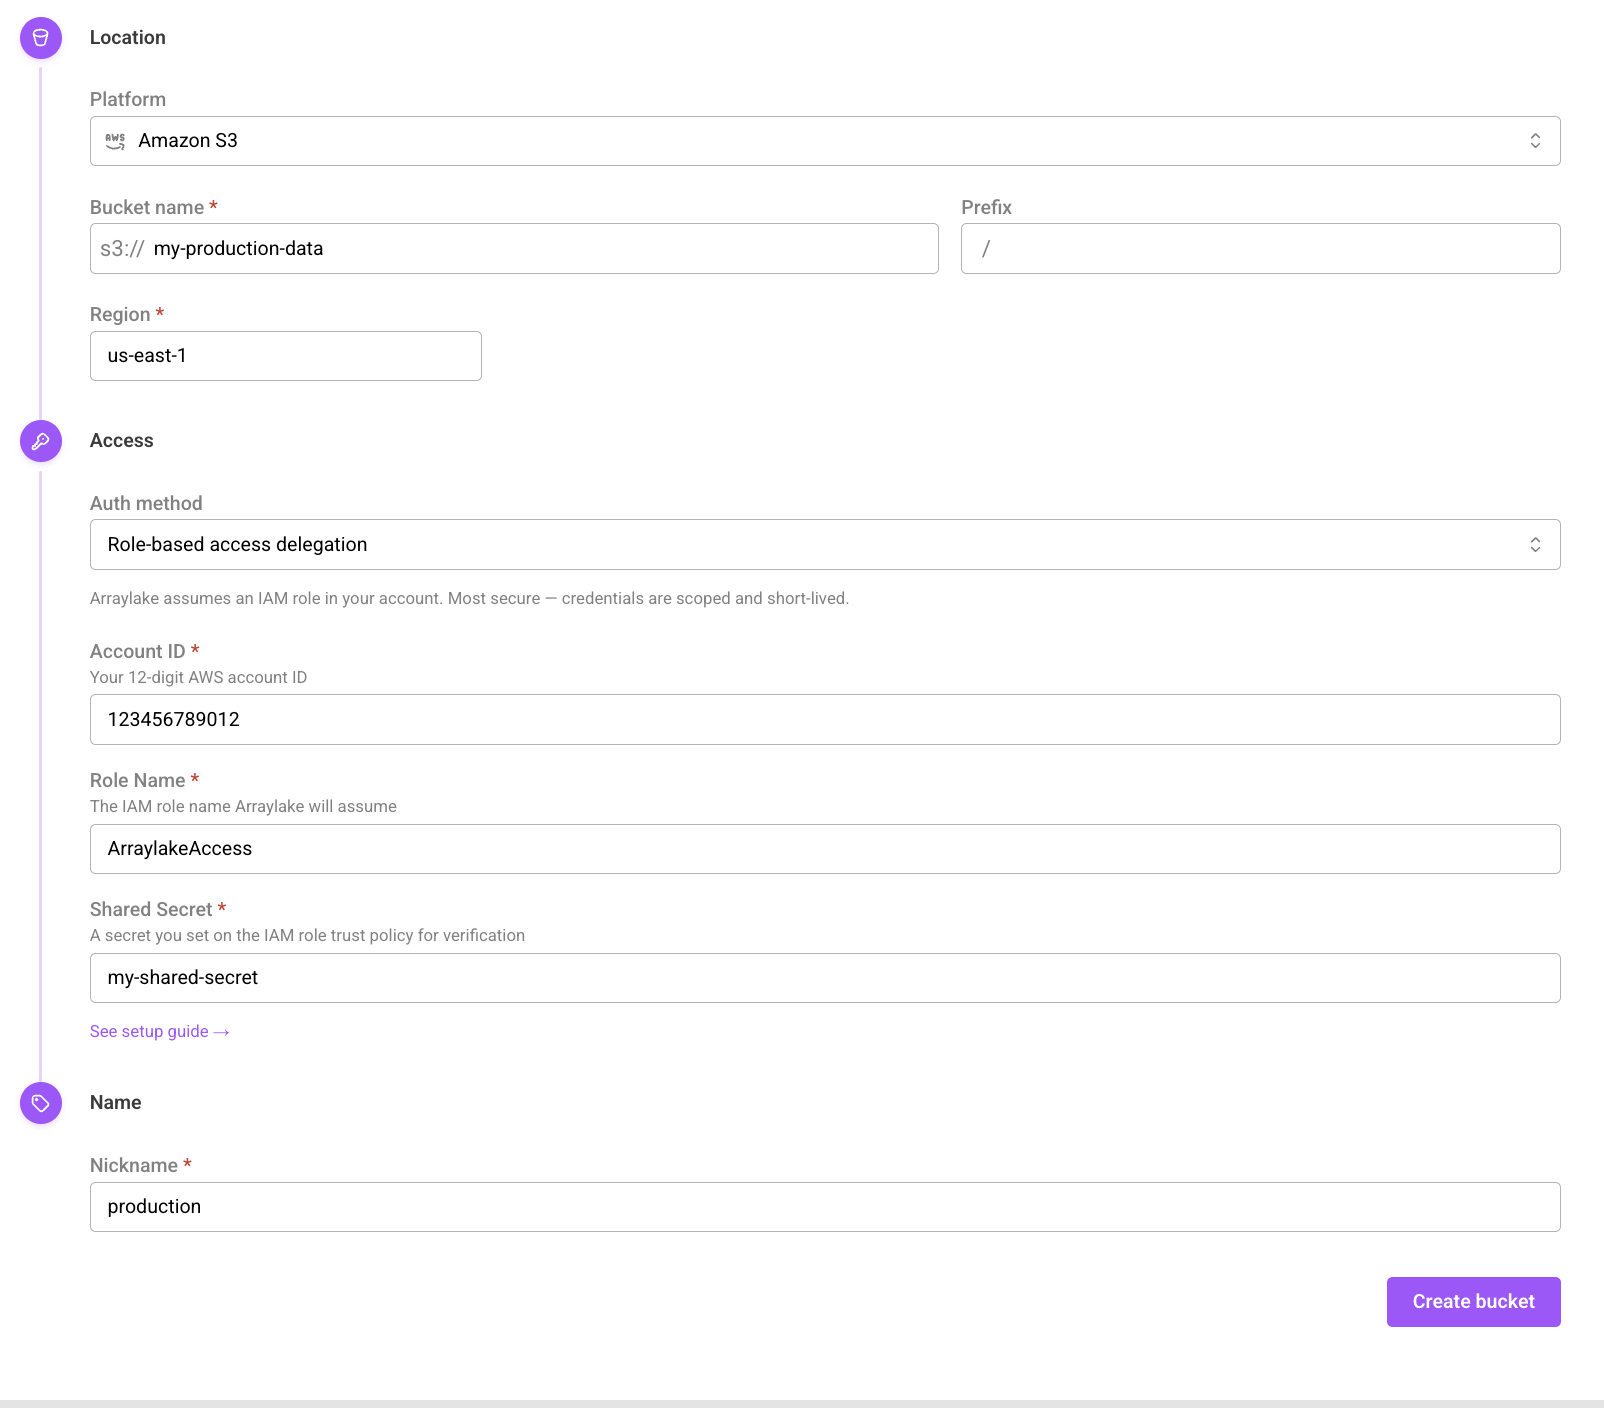Click the Auth method label

coord(146,504)
